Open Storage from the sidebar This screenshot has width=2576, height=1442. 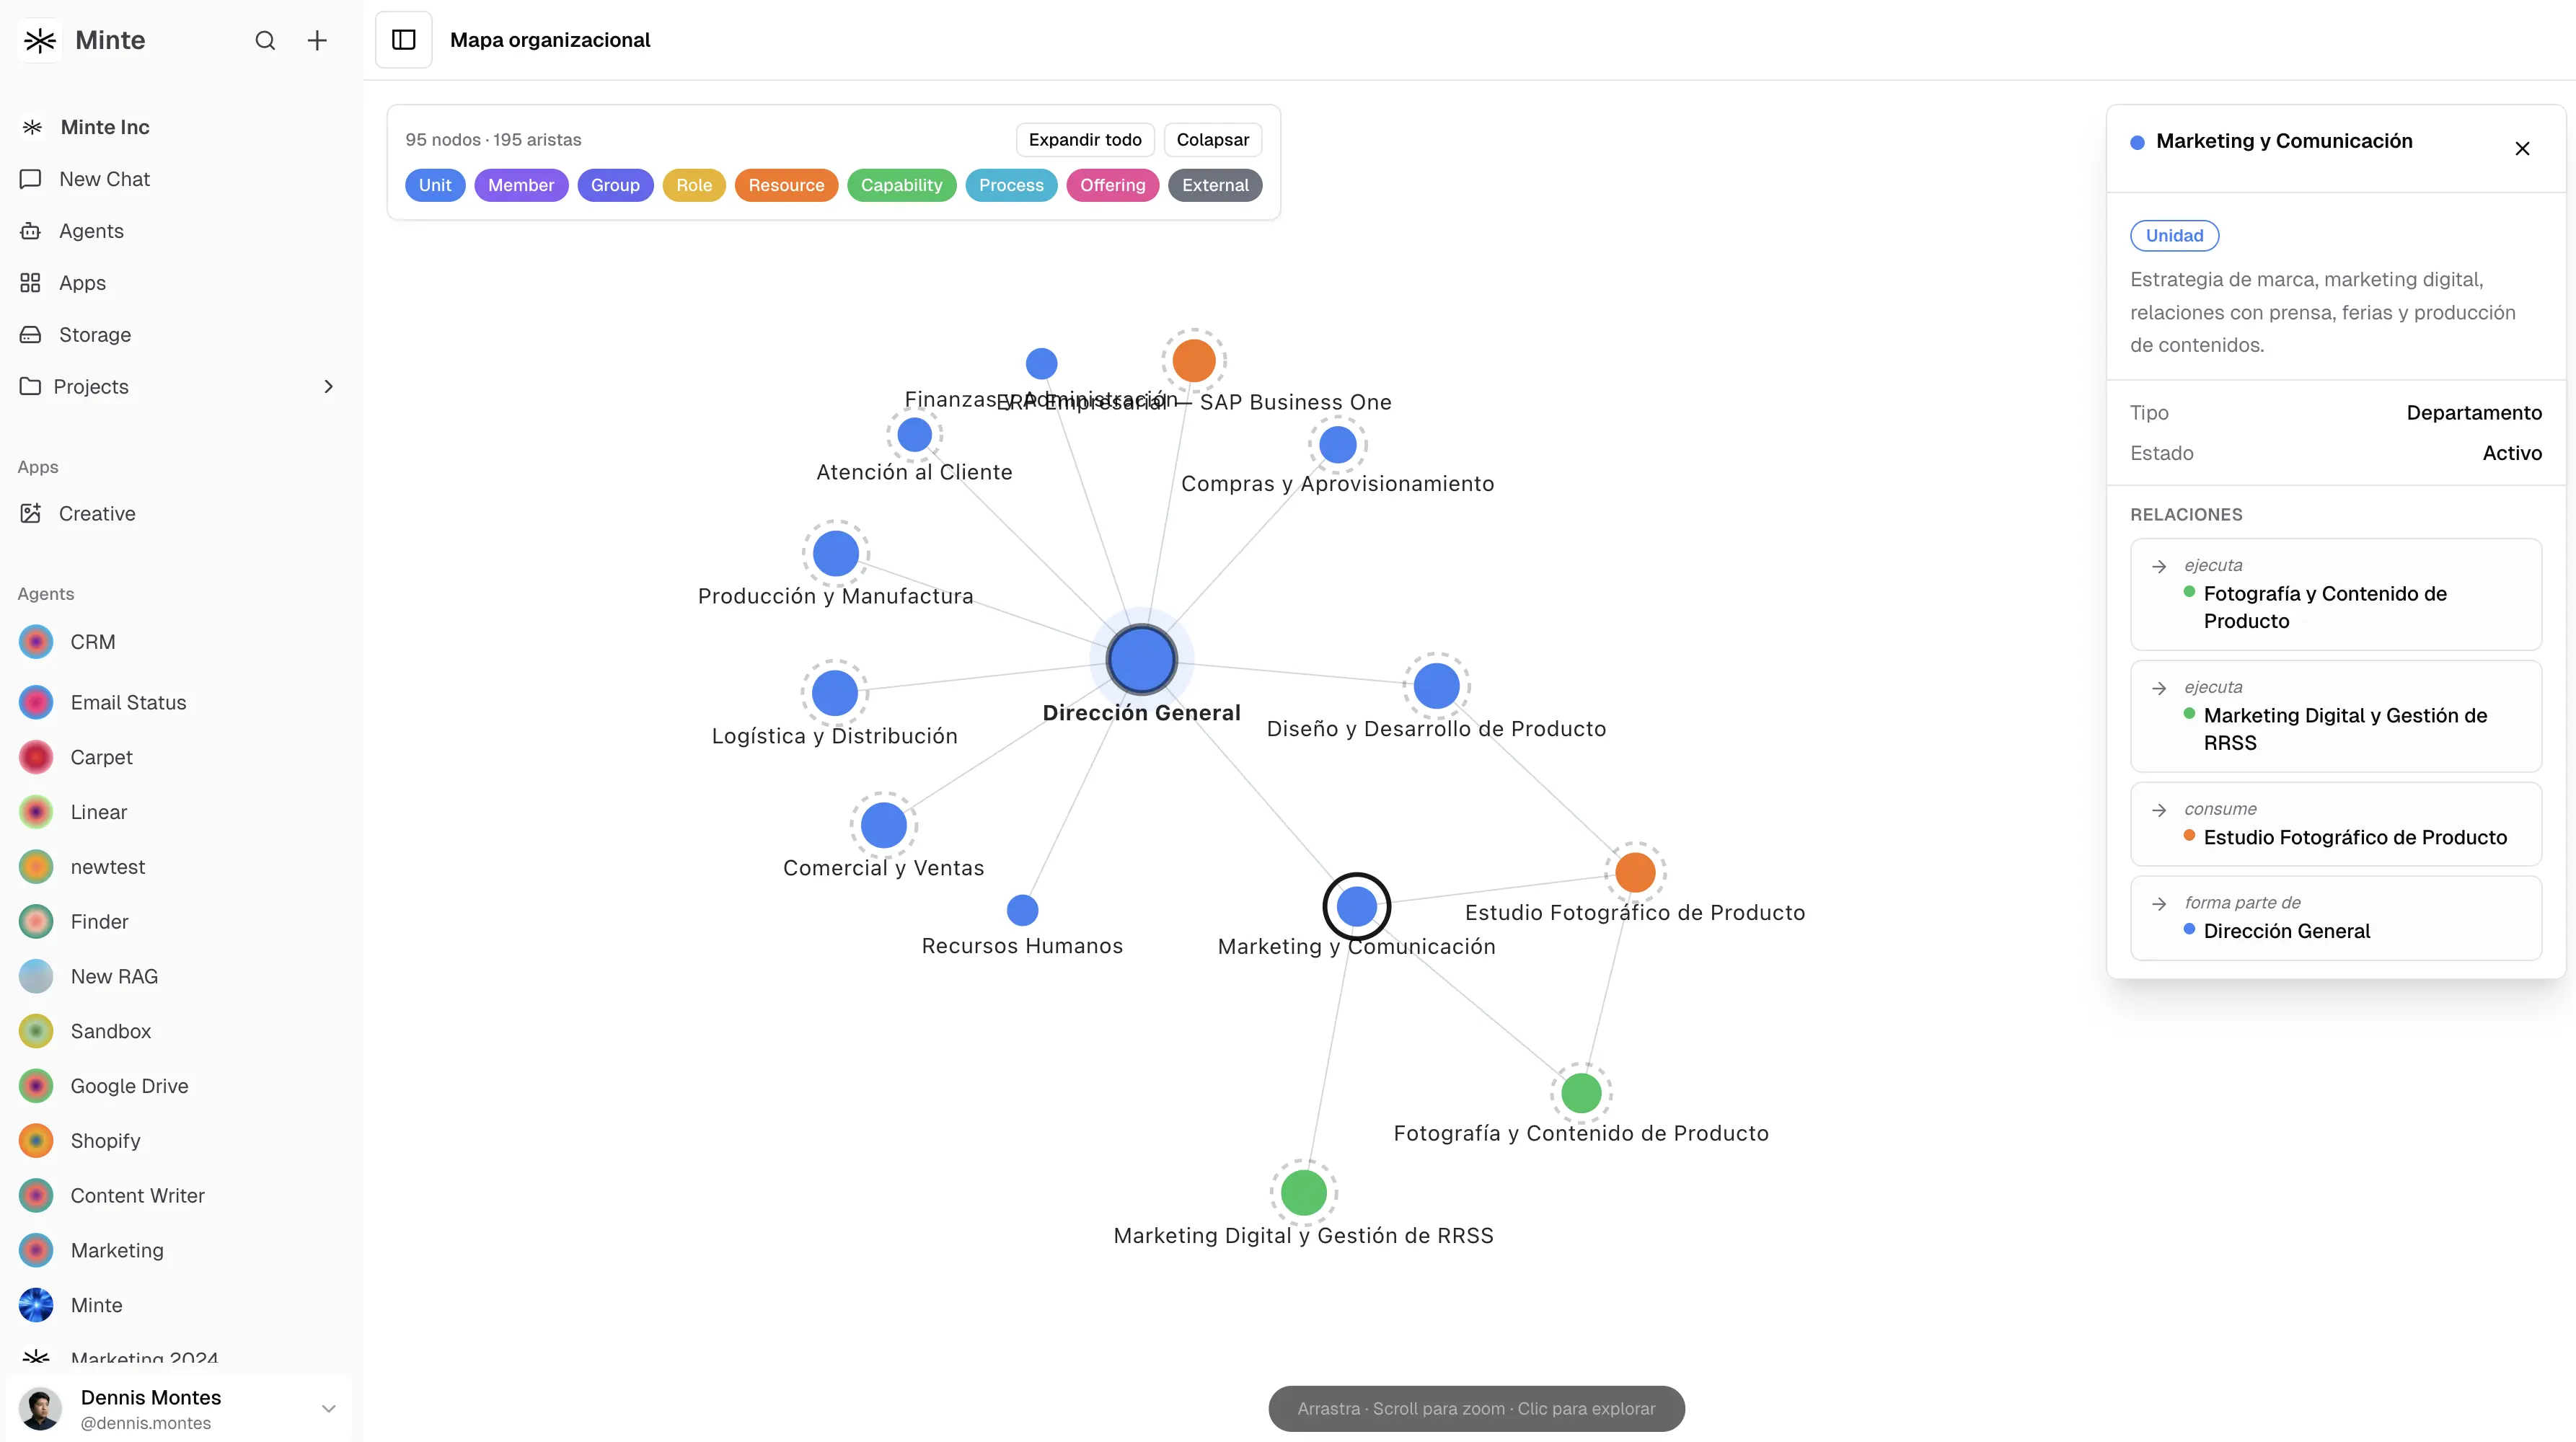(x=94, y=335)
